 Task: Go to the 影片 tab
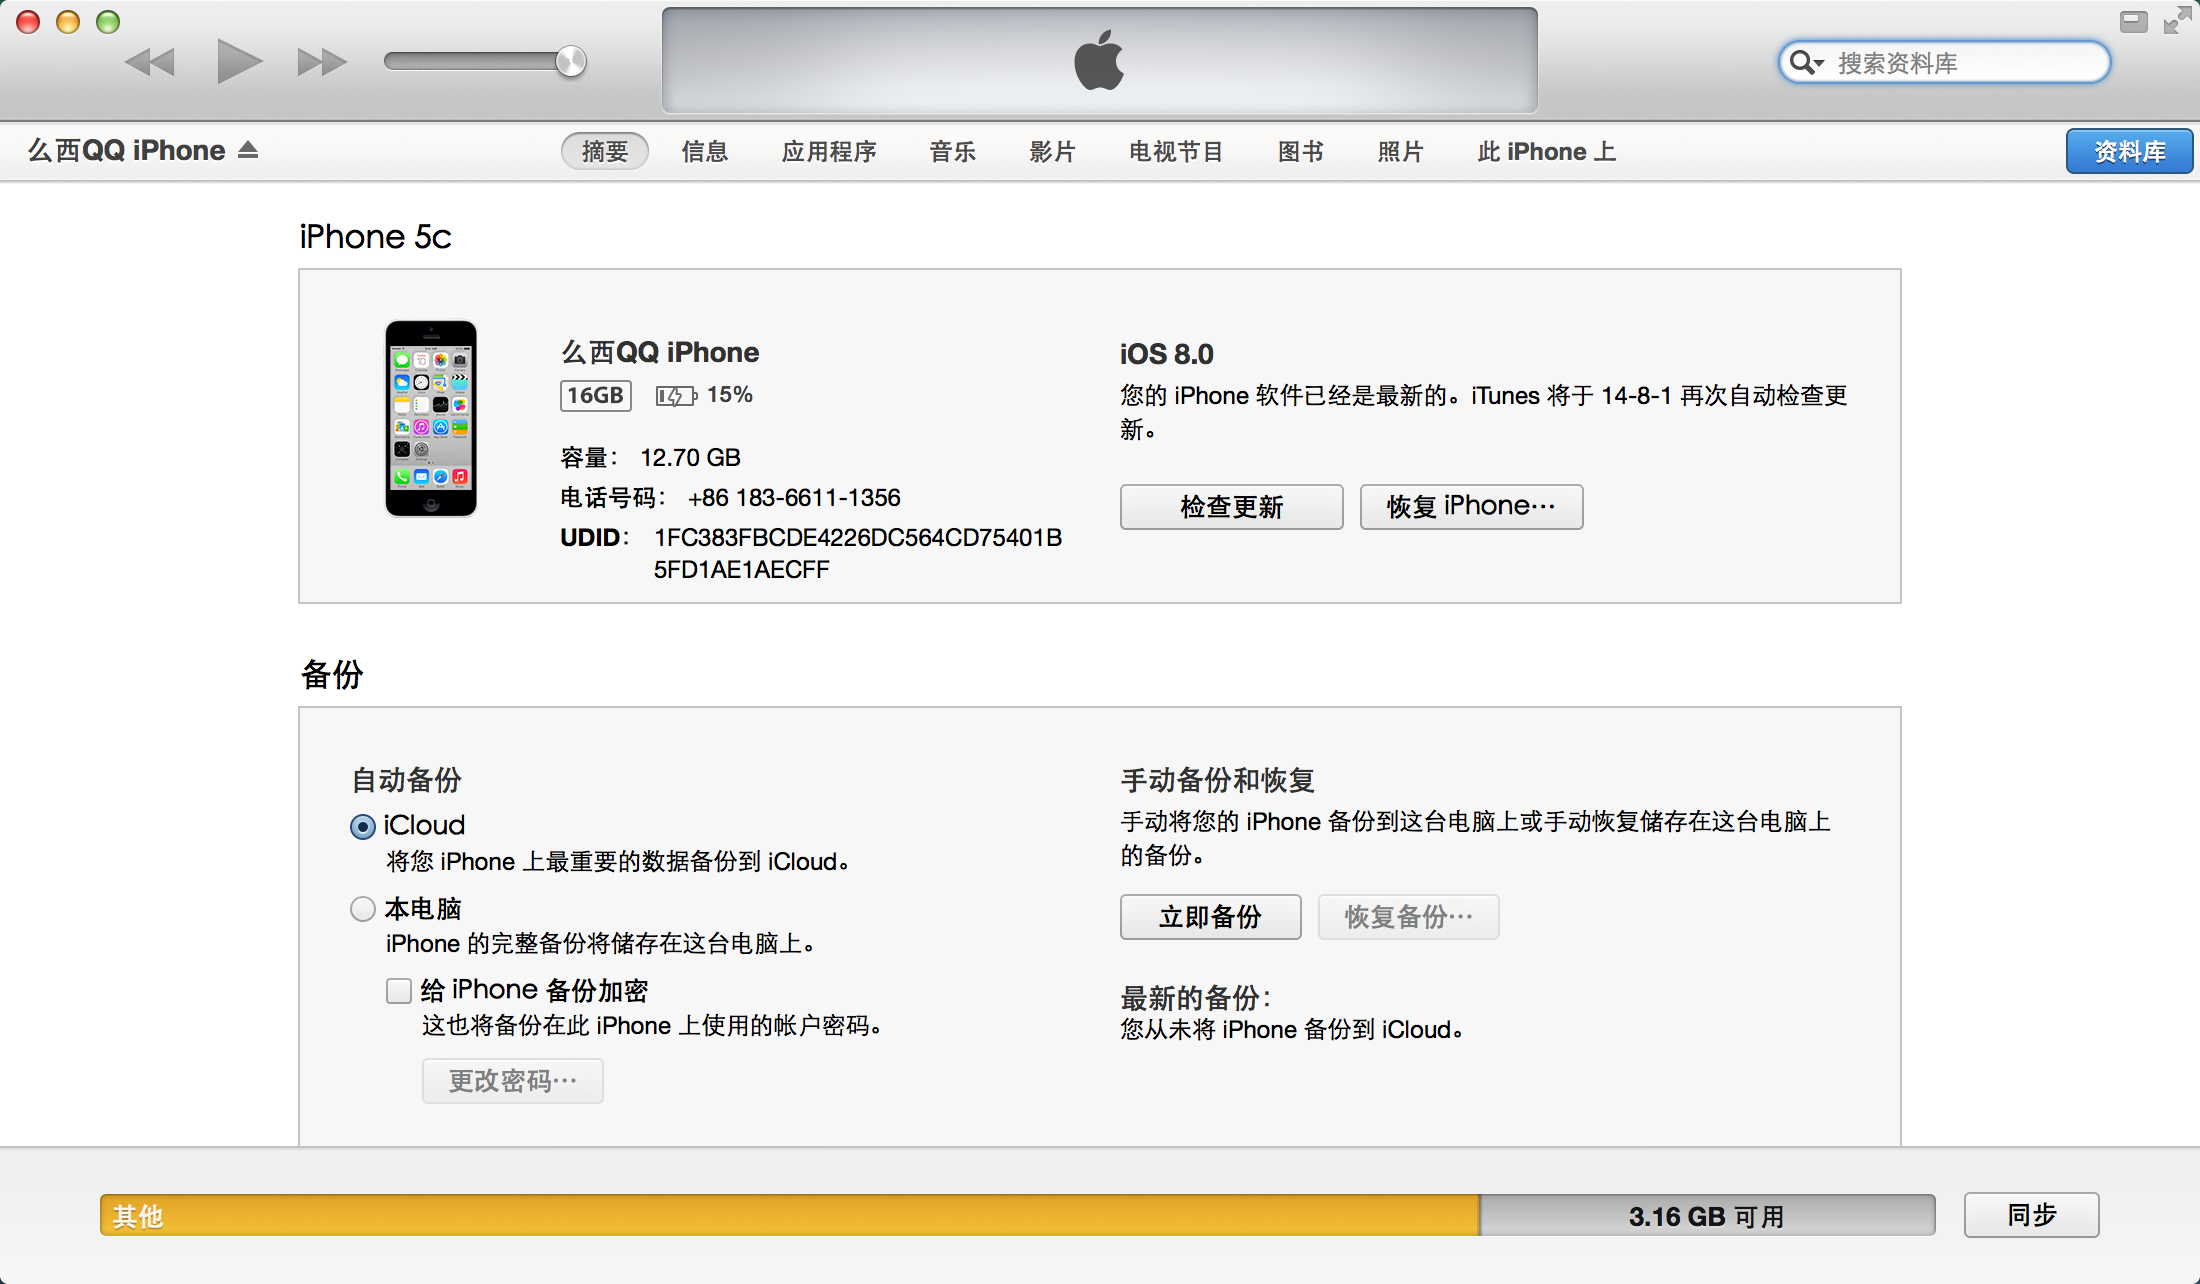1052,151
